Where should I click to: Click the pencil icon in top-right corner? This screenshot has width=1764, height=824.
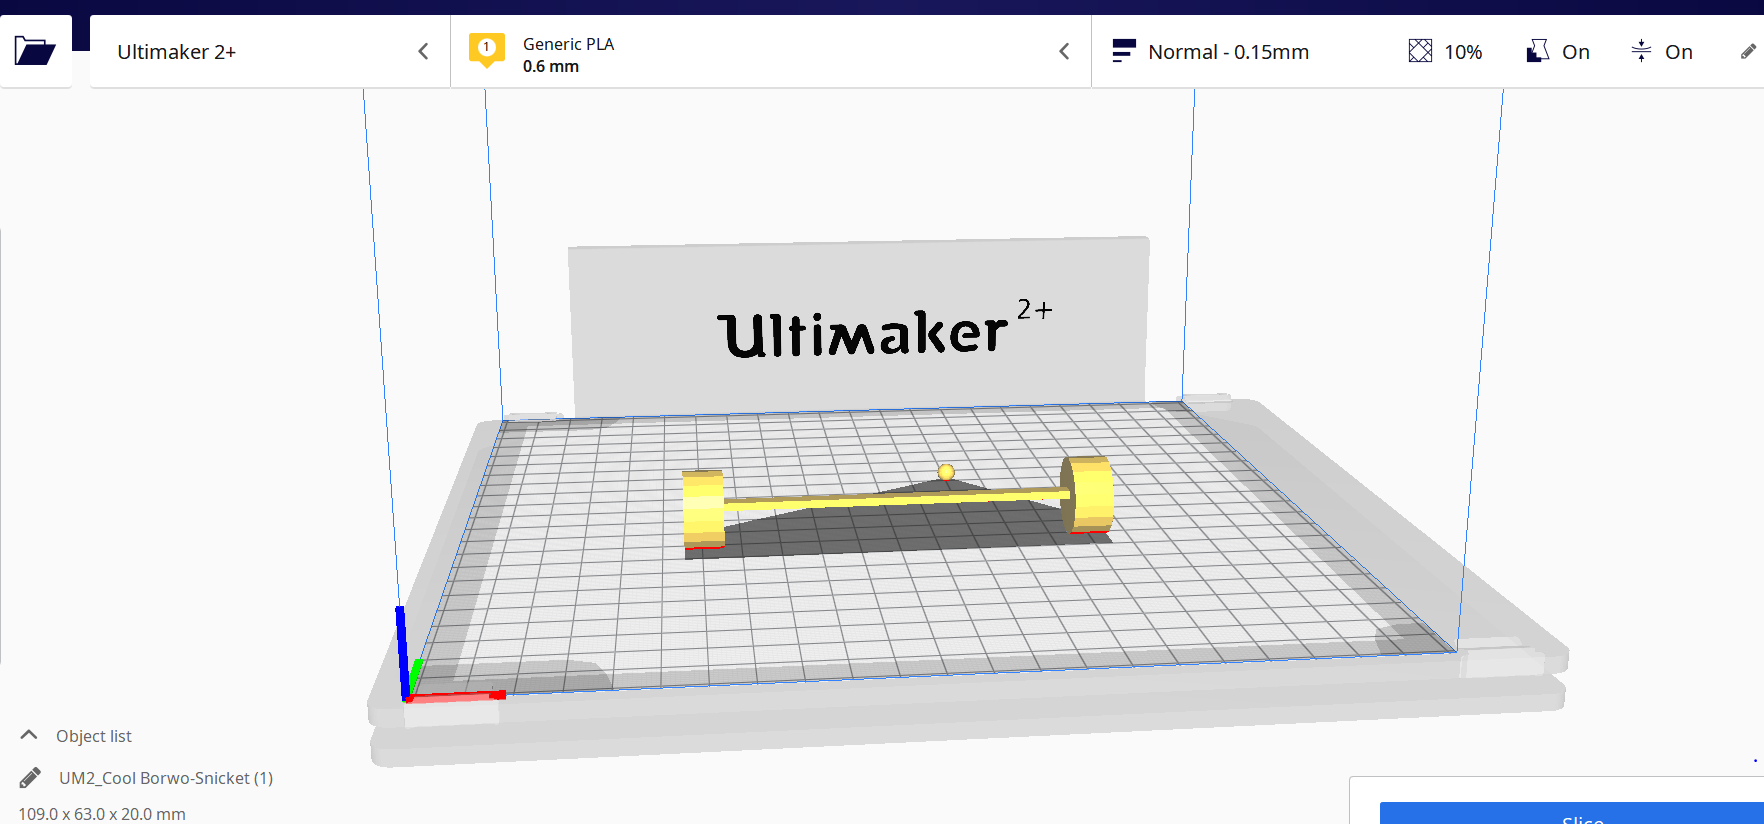tap(1748, 51)
